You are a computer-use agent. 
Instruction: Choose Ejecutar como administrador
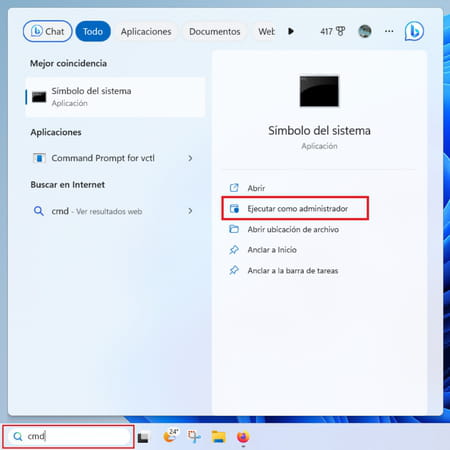(x=295, y=208)
